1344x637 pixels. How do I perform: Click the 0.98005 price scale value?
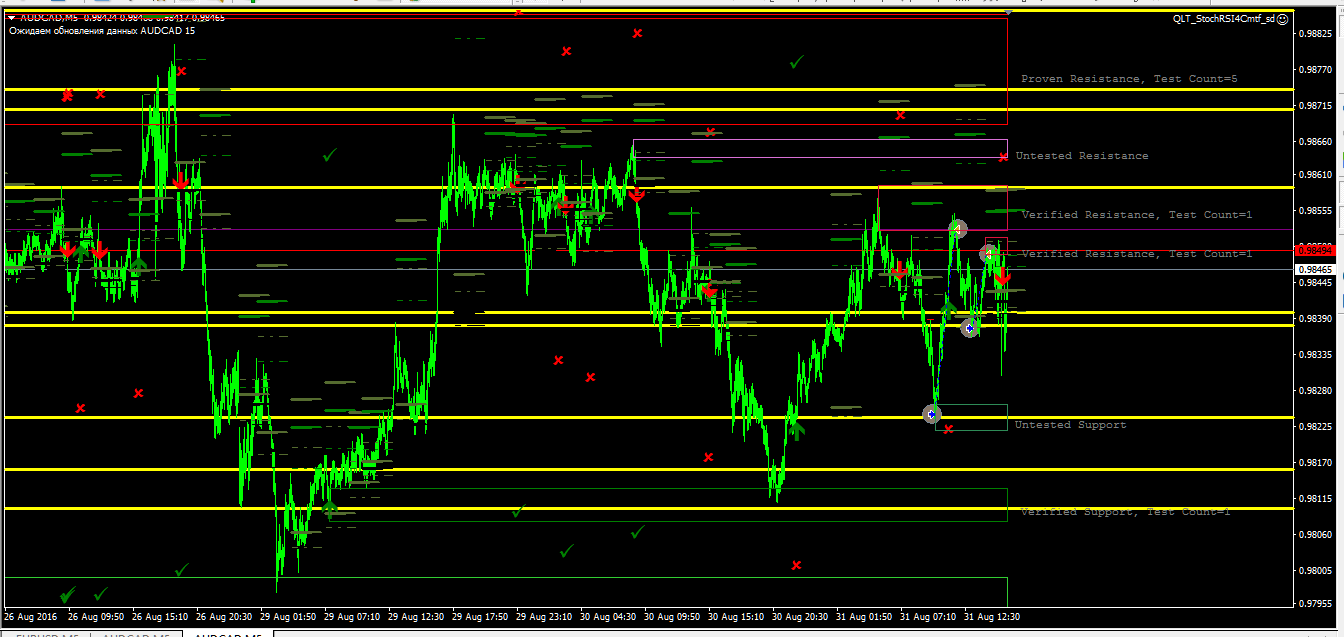tap(1314, 570)
